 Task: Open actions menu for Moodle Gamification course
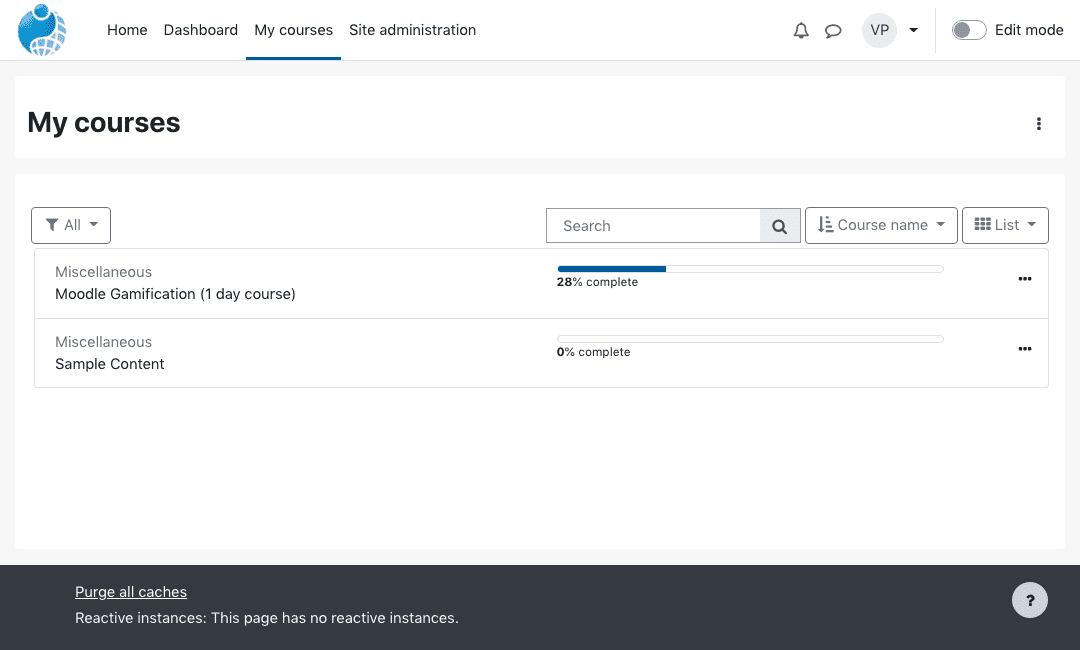point(1024,279)
